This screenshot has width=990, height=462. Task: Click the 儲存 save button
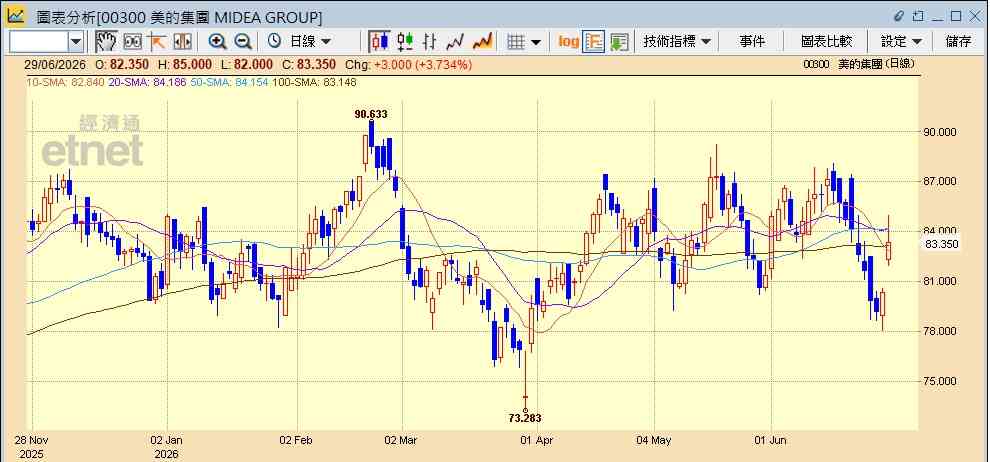[958, 42]
